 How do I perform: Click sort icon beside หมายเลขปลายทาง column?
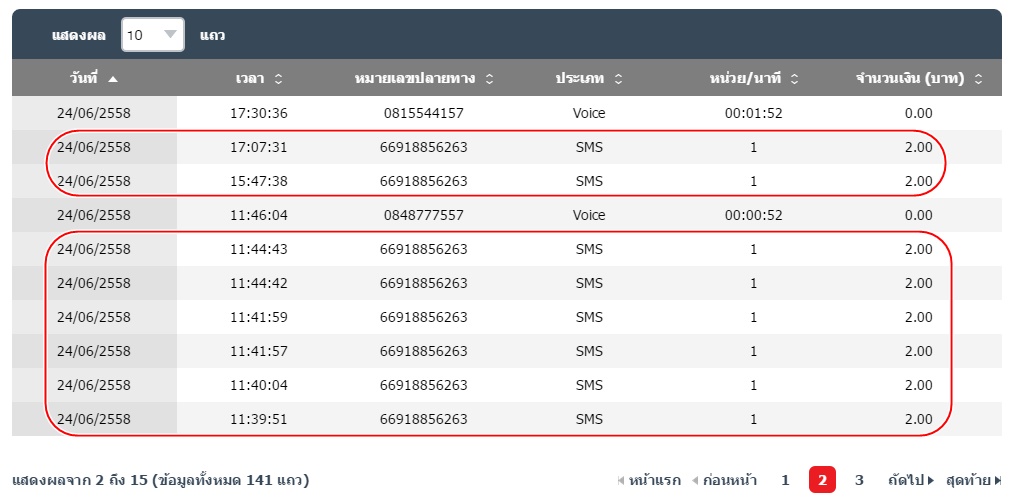489,79
